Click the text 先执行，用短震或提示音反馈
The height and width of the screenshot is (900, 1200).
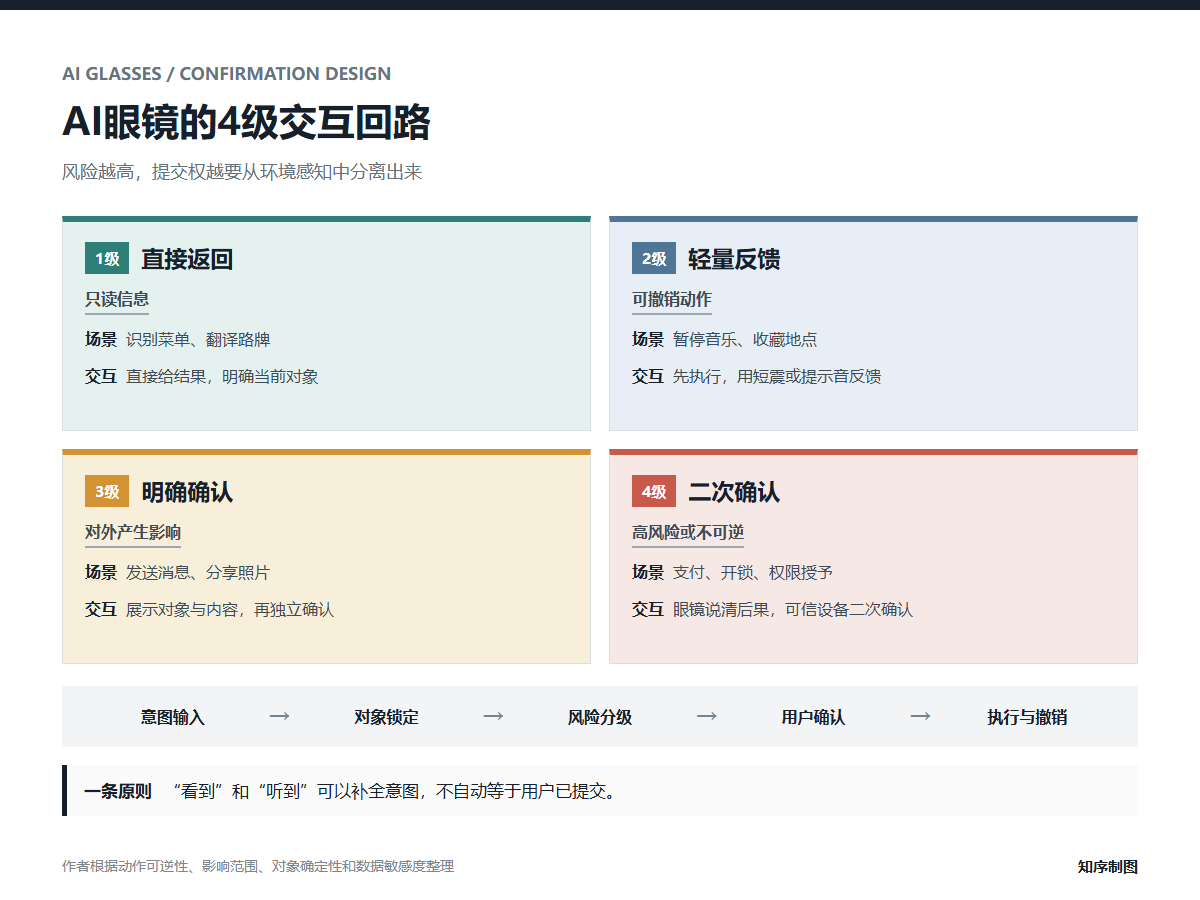click(777, 377)
